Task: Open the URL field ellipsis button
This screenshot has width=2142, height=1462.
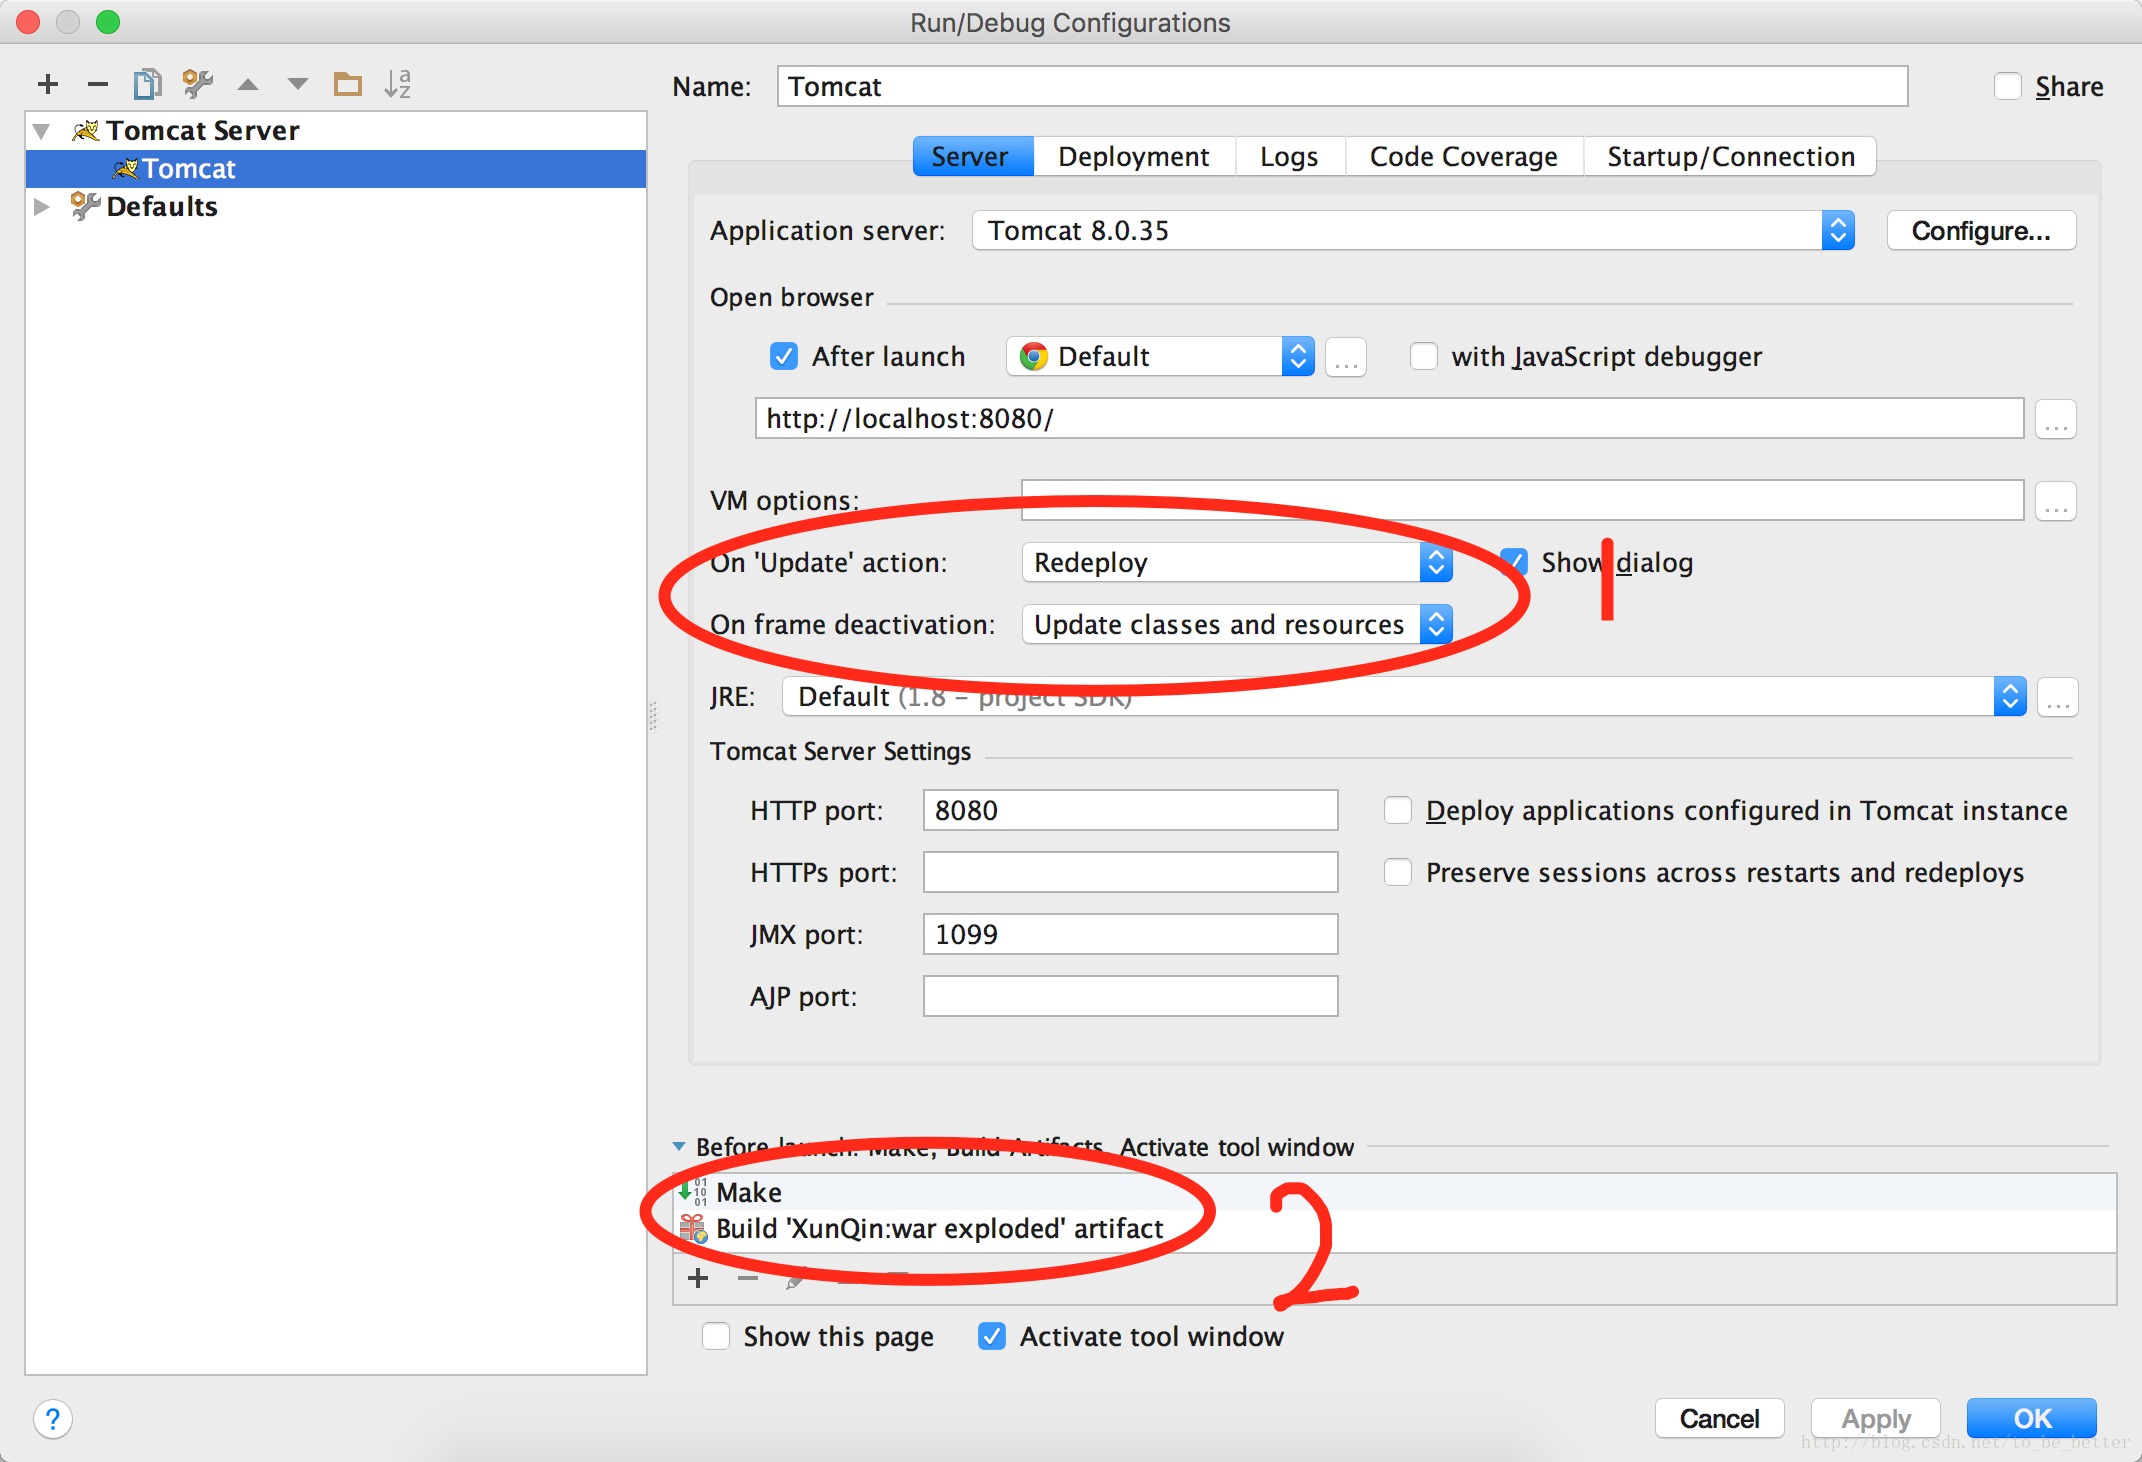Action: click(2056, 419)
